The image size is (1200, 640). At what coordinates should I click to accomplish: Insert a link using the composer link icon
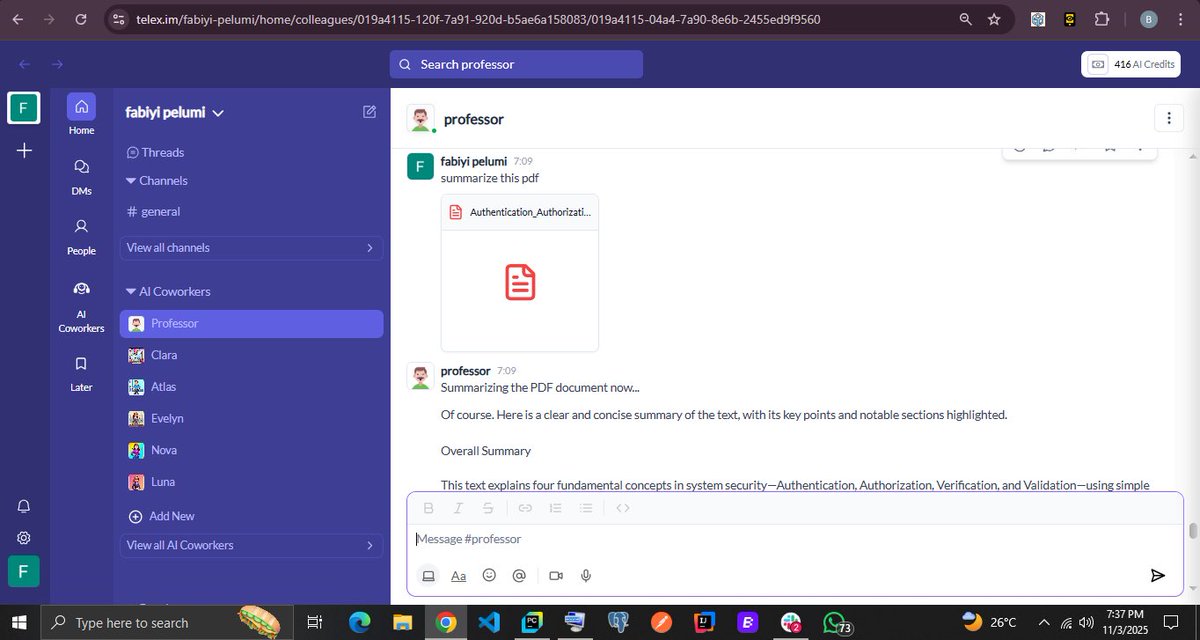click(x=525, y=507)
